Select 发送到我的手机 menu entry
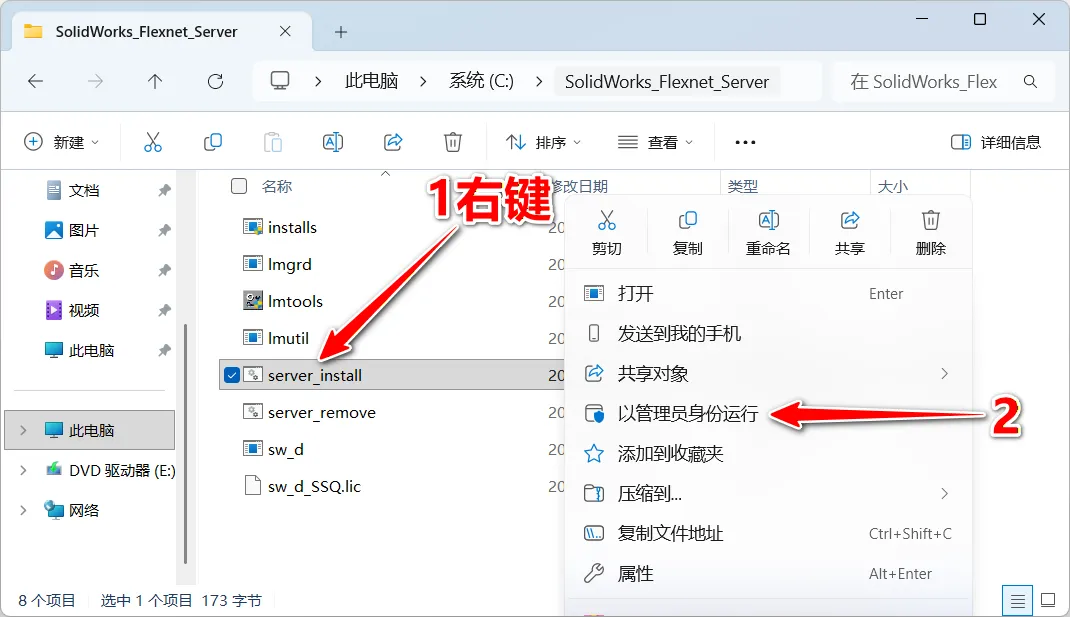This screenshot has height=617, width=1070. (x=768, y=334)
